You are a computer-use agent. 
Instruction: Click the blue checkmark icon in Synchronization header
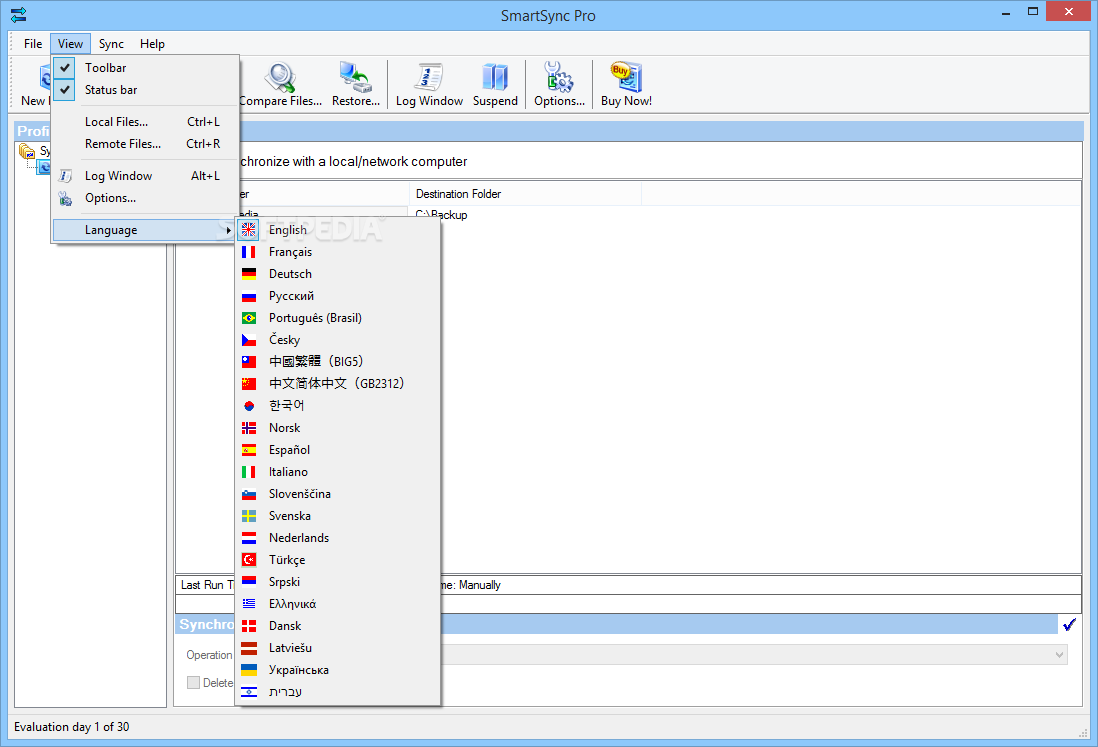point(1069,624)
